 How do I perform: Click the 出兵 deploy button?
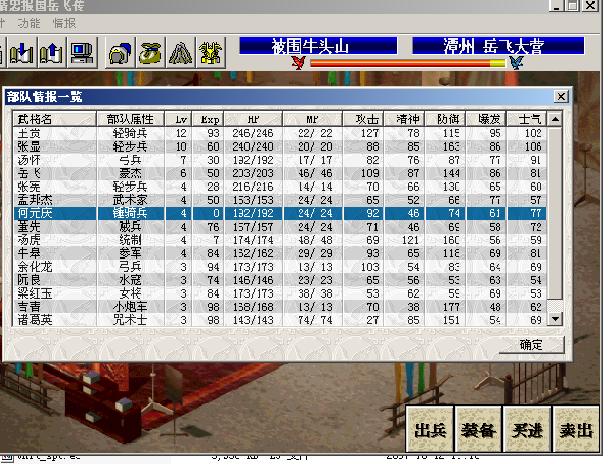coord(429,429)
